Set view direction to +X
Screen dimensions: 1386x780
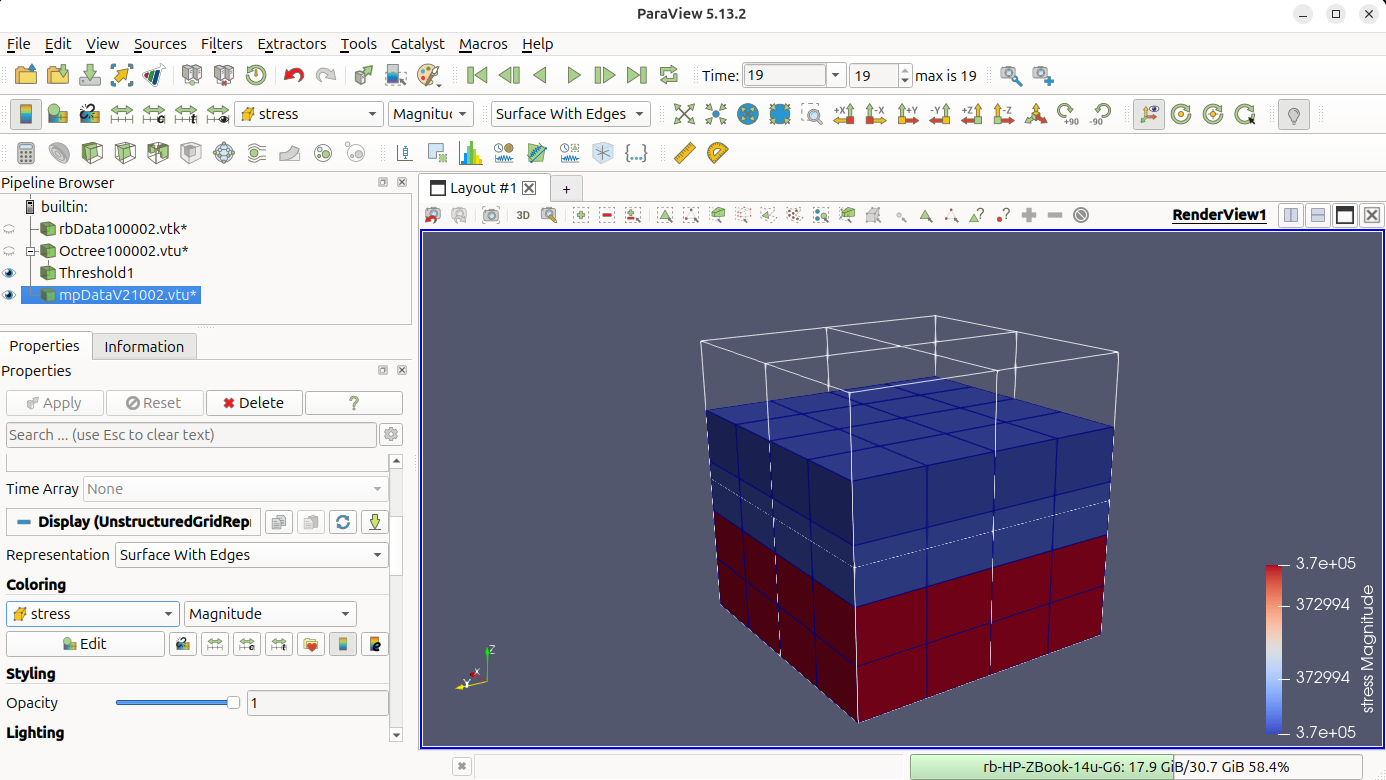844,114
